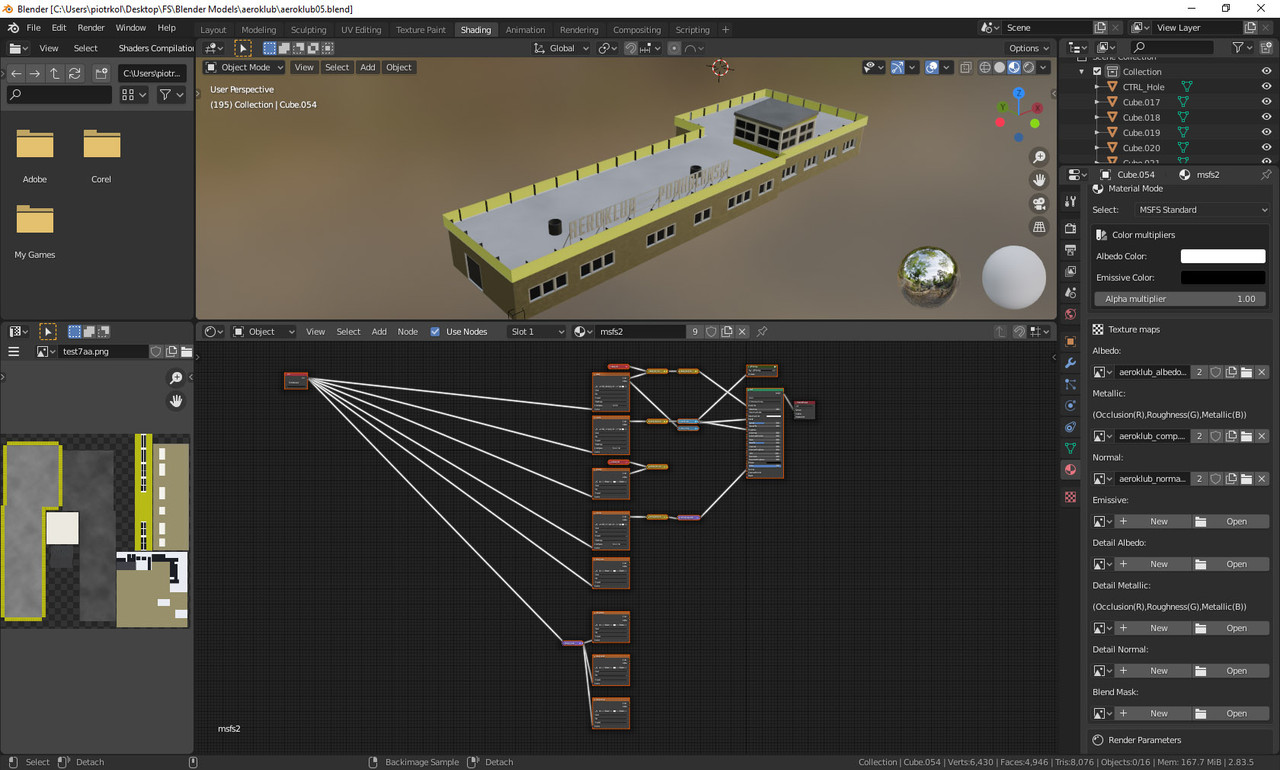Unlink the Albedo texture with X icon
Image resolution: width=1280 pixels, height=770 pixels.
click(x=1262, y=372)
